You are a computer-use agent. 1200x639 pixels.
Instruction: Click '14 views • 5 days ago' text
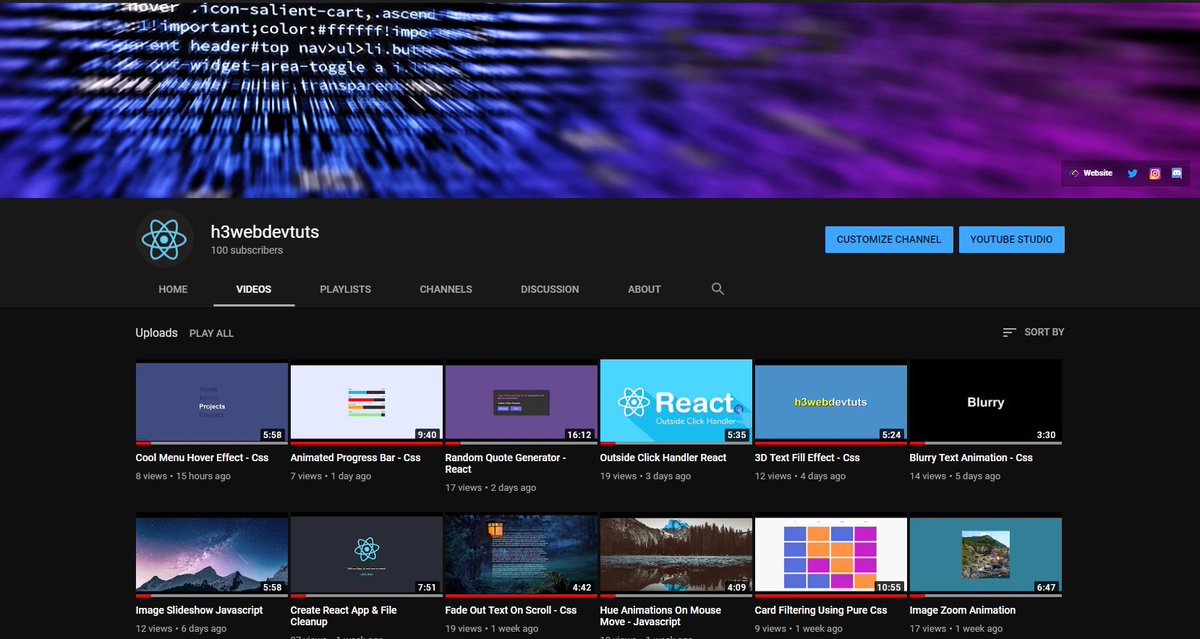click(x=955, y=476)
